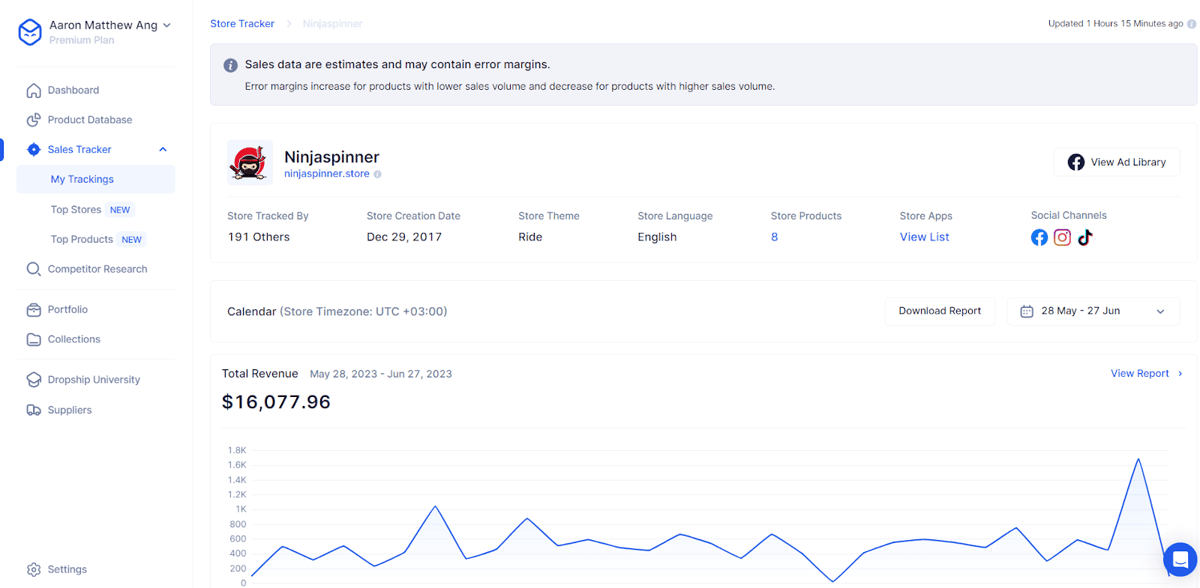Click the Collections folder icon
Viewport: 1200px width, 588px height.
pyautogui.click(x=34, y=340)
